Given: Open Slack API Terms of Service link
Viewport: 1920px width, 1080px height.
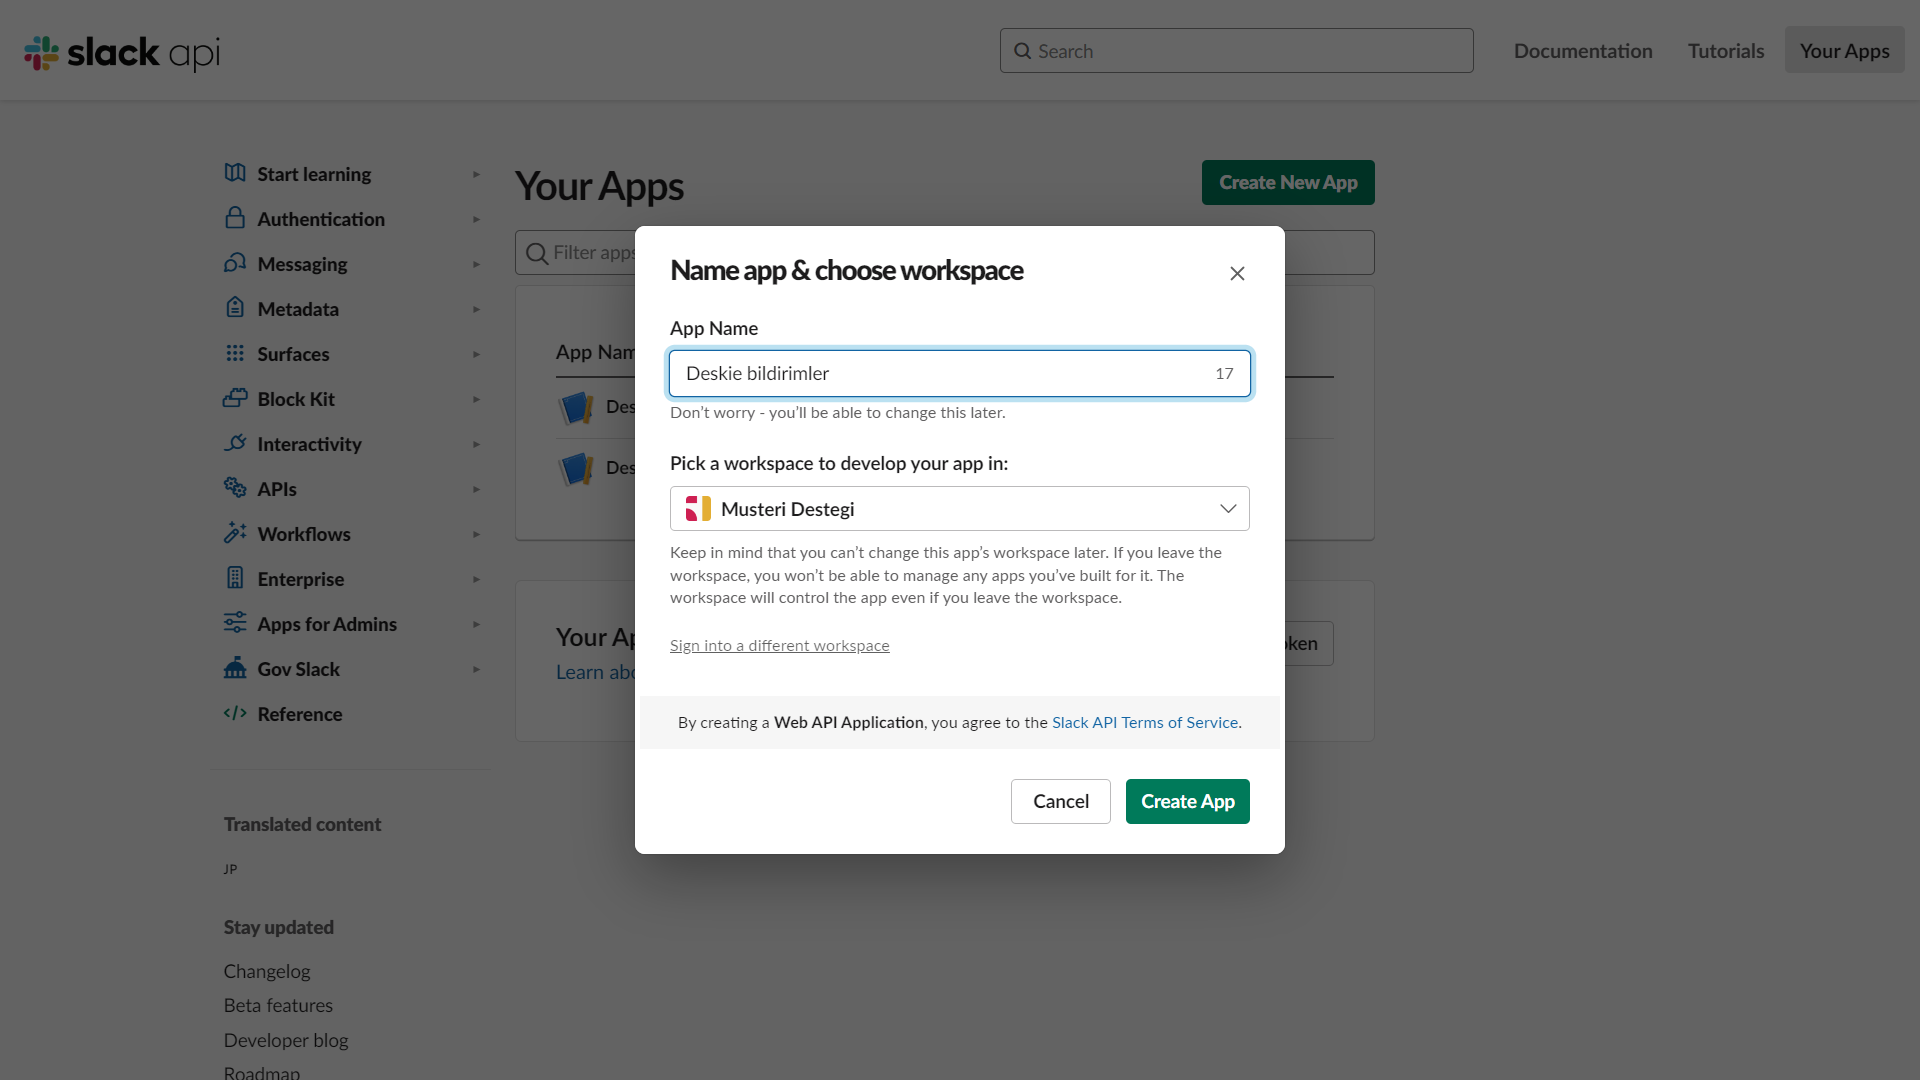Looking at the screenshot, I should 1145,722.
